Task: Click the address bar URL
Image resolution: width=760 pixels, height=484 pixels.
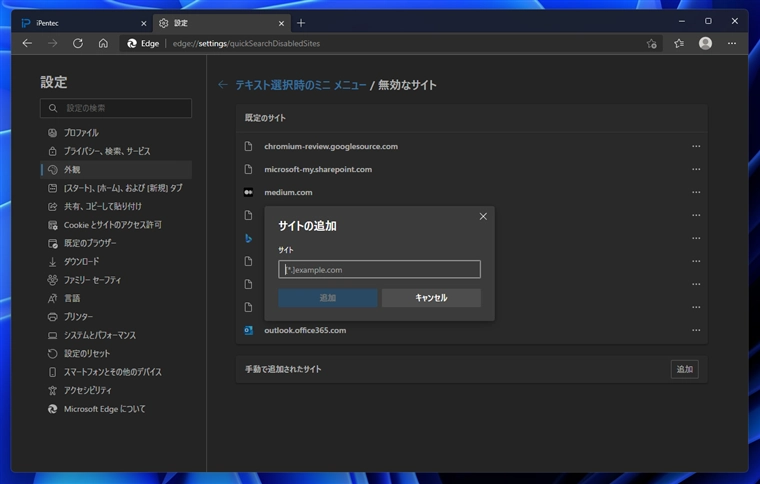Action: tap(246, 44)
